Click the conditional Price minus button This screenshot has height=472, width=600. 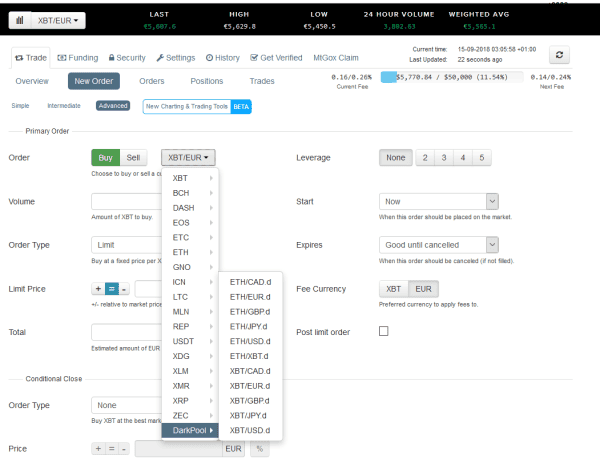124,449
